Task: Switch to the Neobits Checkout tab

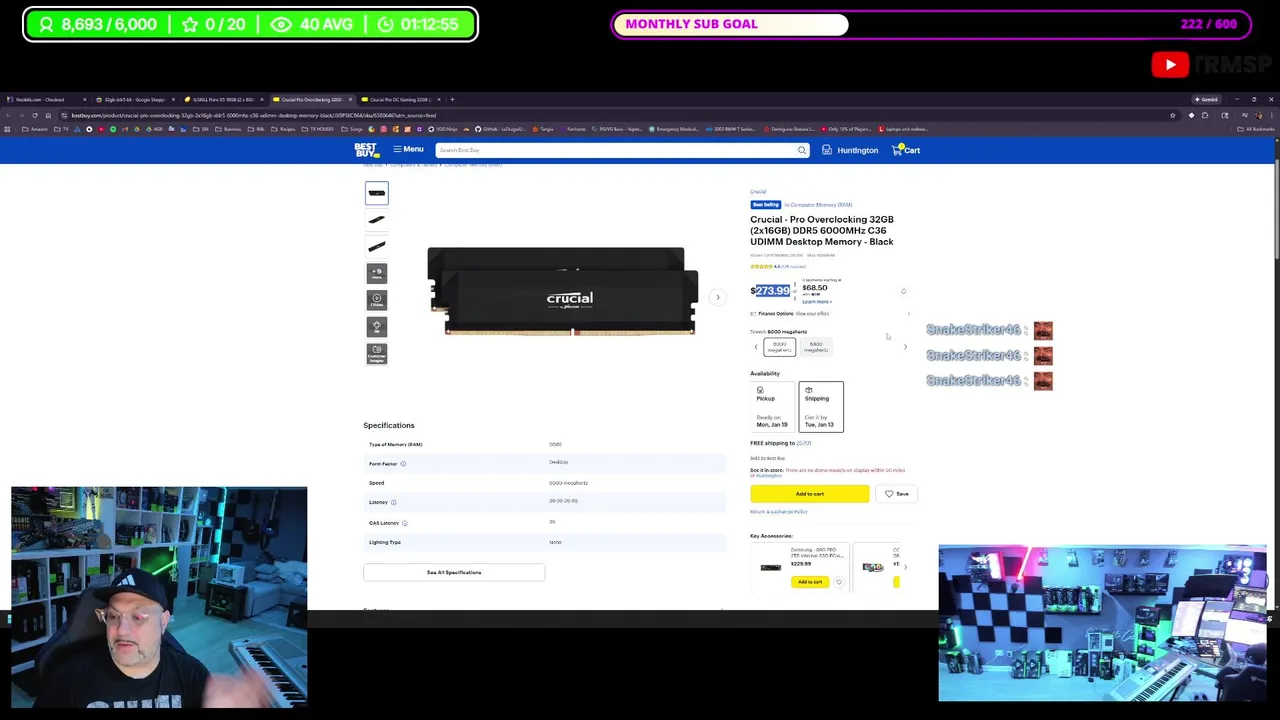Action: [45, 99]
